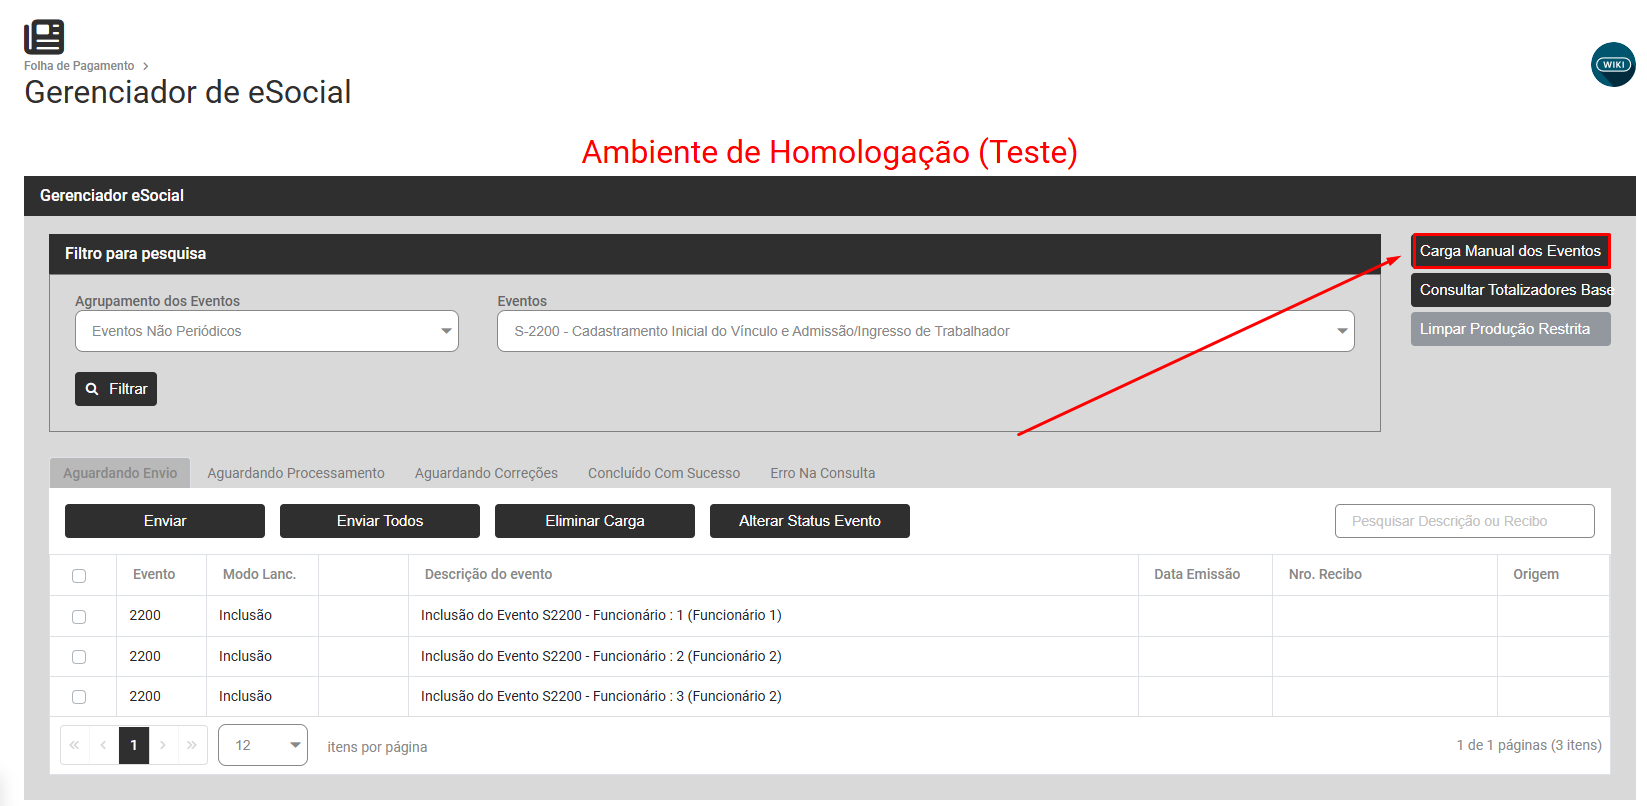
Task: Switch to Aguardando Processamento tab
Action: click(x=296, y=473)
